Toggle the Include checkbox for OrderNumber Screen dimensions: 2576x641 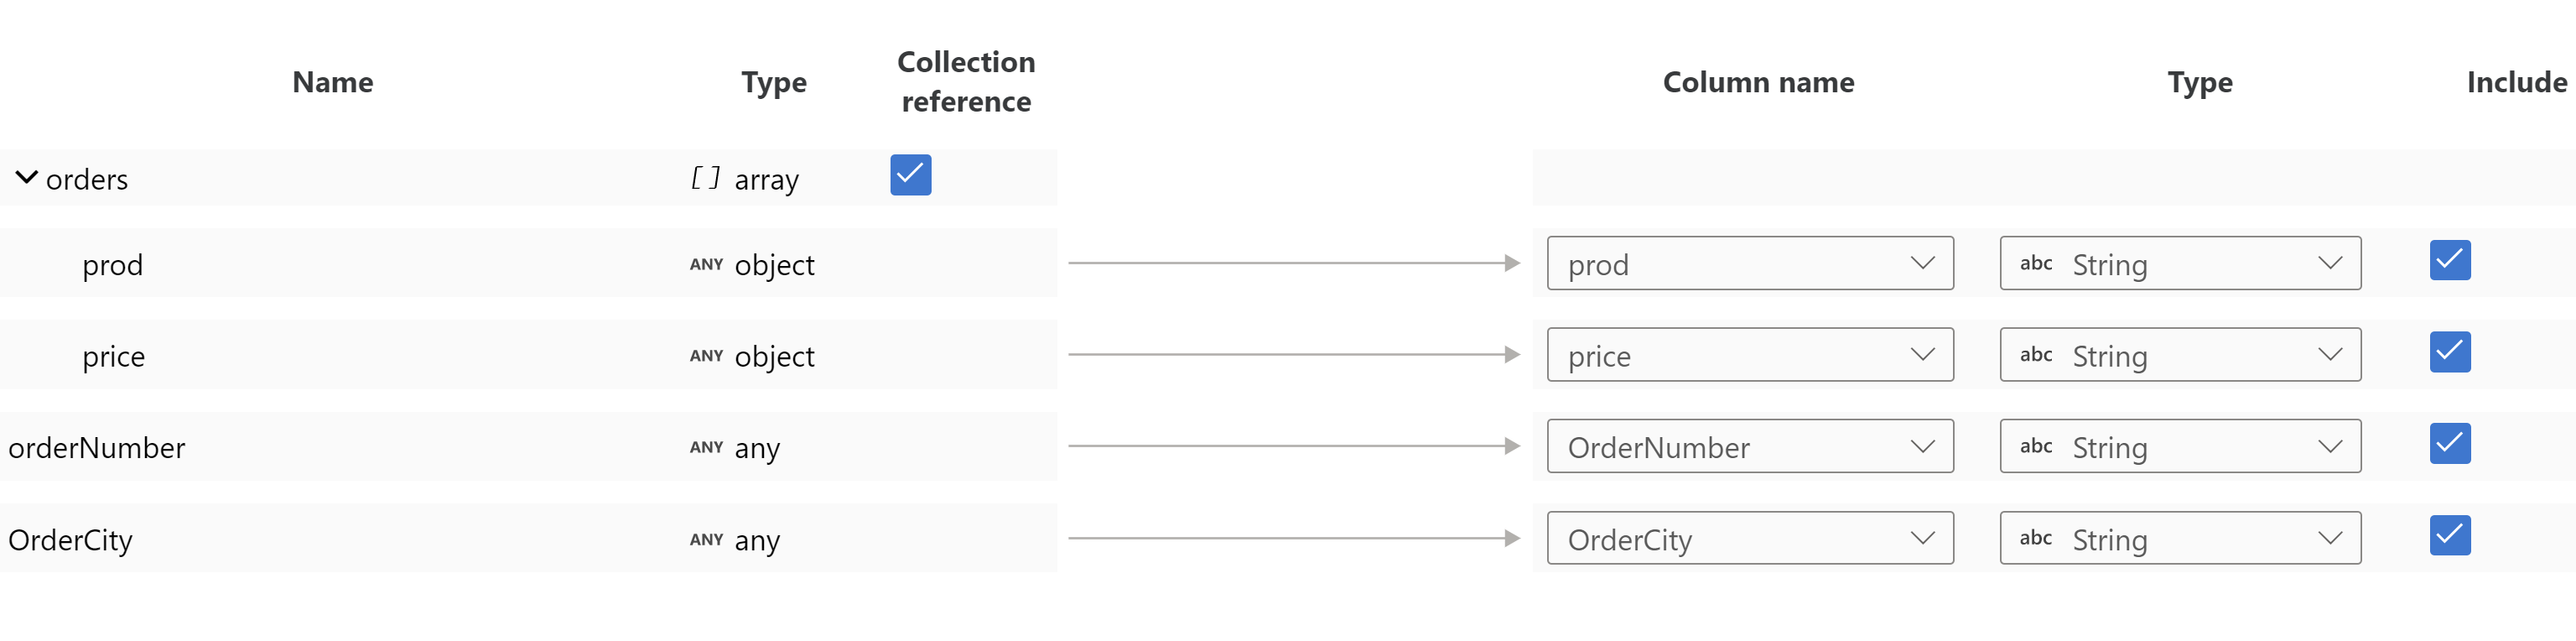point(2449,444)
